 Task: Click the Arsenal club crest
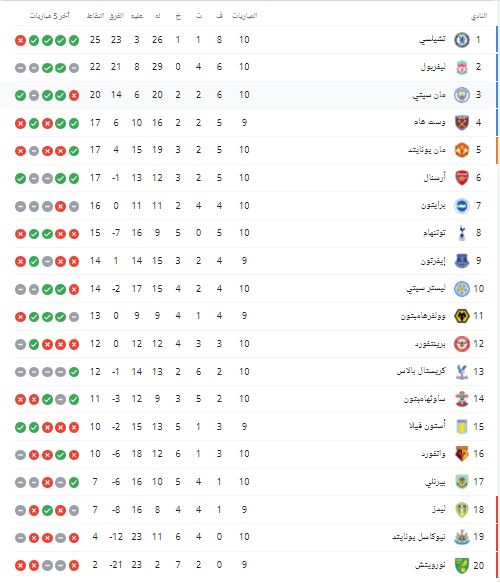click(x=462, y=178)
